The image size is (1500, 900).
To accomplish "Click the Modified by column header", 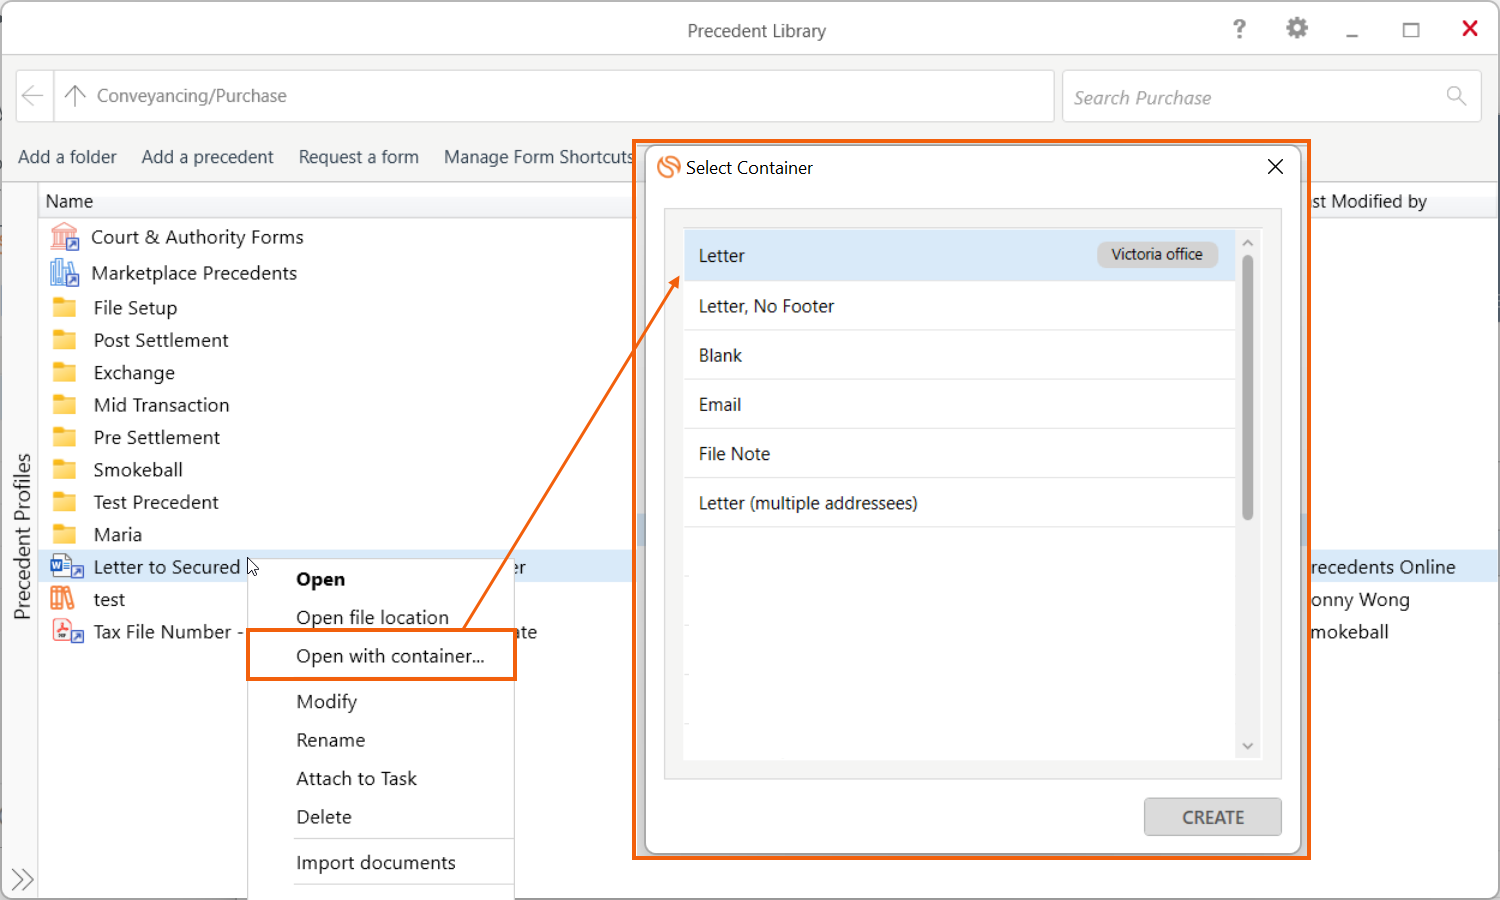I will pos(1368,201).
